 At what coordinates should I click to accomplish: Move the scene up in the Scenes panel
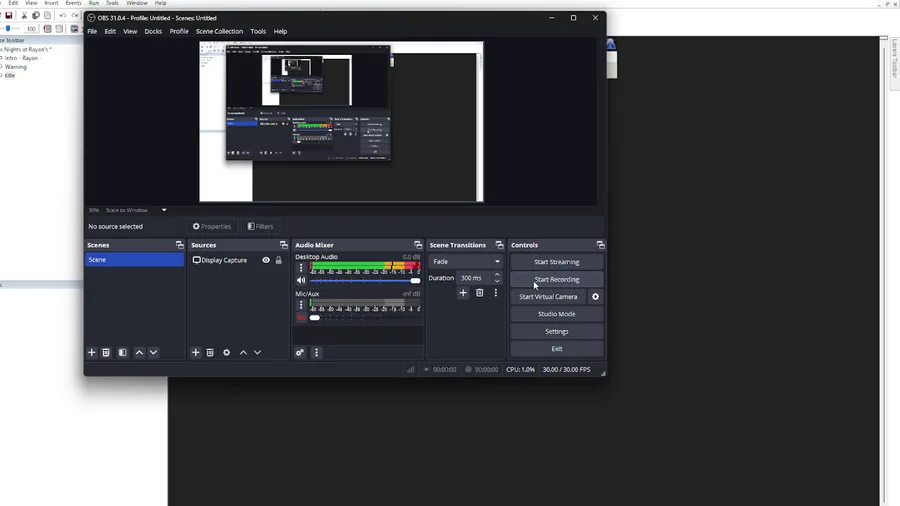pyautogui.click(x=139, y=352)
